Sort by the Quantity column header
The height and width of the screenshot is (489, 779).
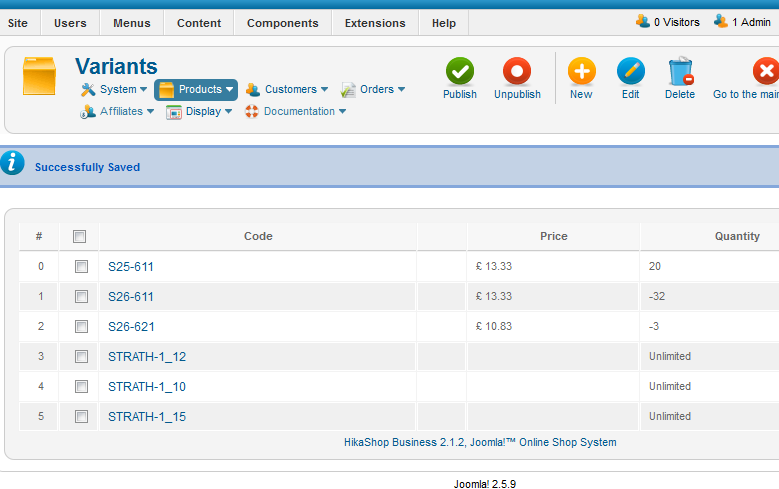pyautogui.click(x=737, y=236)
